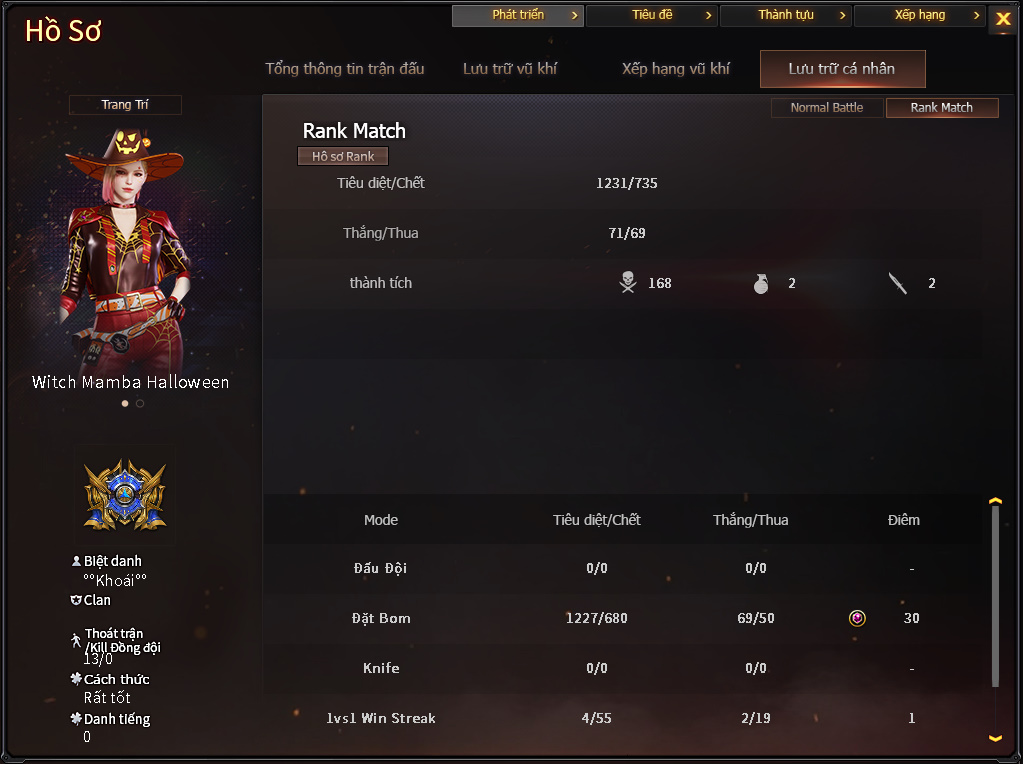The width and height of the screenshot is (1023, 764).
Task: Click the gold rank emblem badge
Action: click(x=125, y=495)
